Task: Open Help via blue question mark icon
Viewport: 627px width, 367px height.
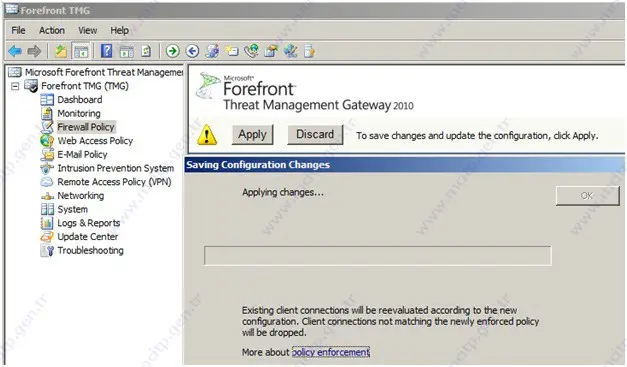Action: pyautogui.click(x=106, y=51)
